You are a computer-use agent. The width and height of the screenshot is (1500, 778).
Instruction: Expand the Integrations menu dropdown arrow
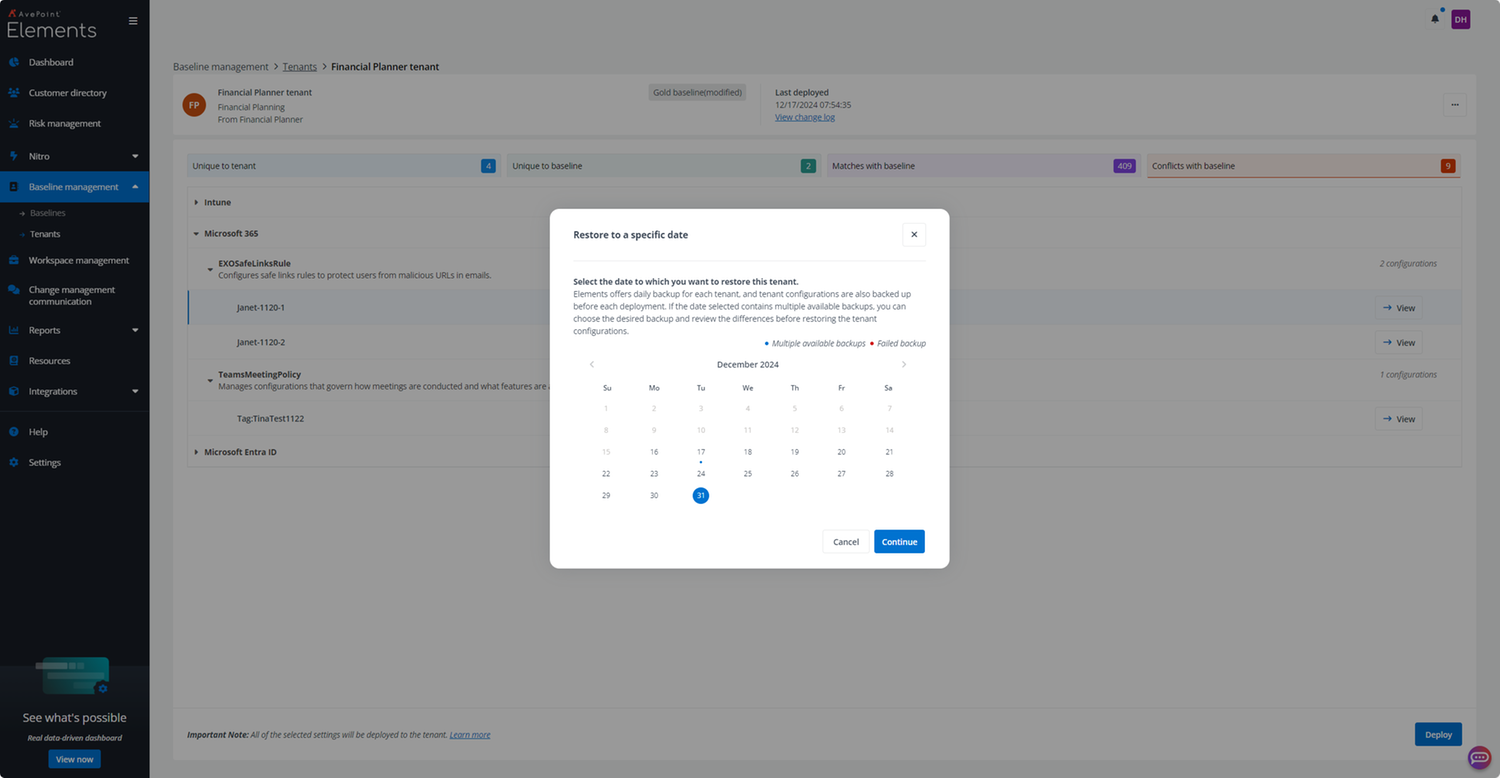tap(135, 391)
